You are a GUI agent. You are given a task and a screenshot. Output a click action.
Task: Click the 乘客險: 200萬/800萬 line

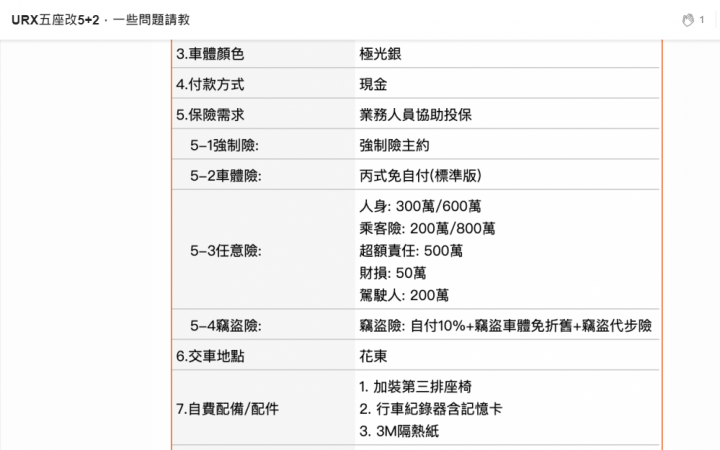pos(427,229)
